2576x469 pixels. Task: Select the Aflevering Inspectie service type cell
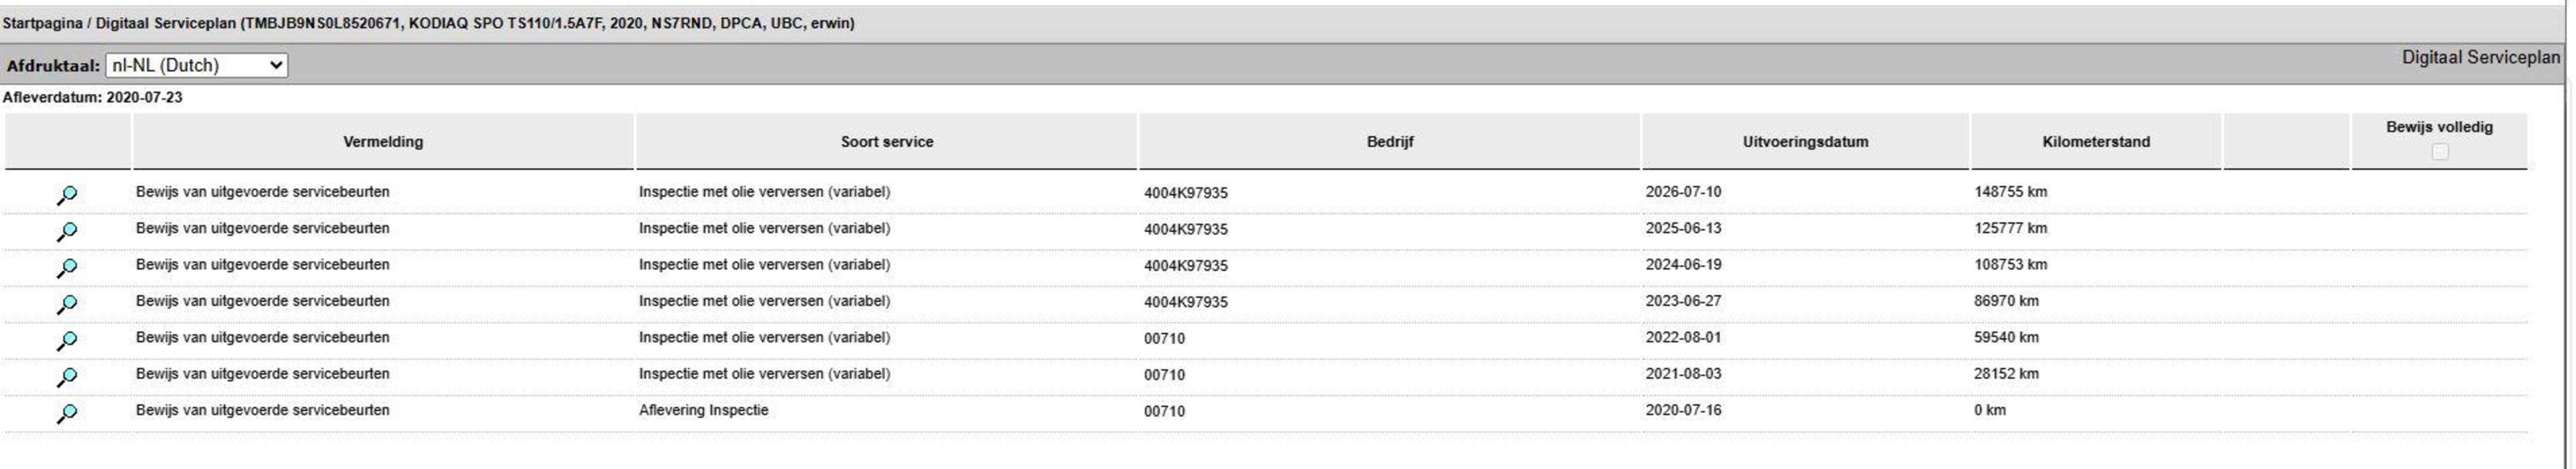704,410
